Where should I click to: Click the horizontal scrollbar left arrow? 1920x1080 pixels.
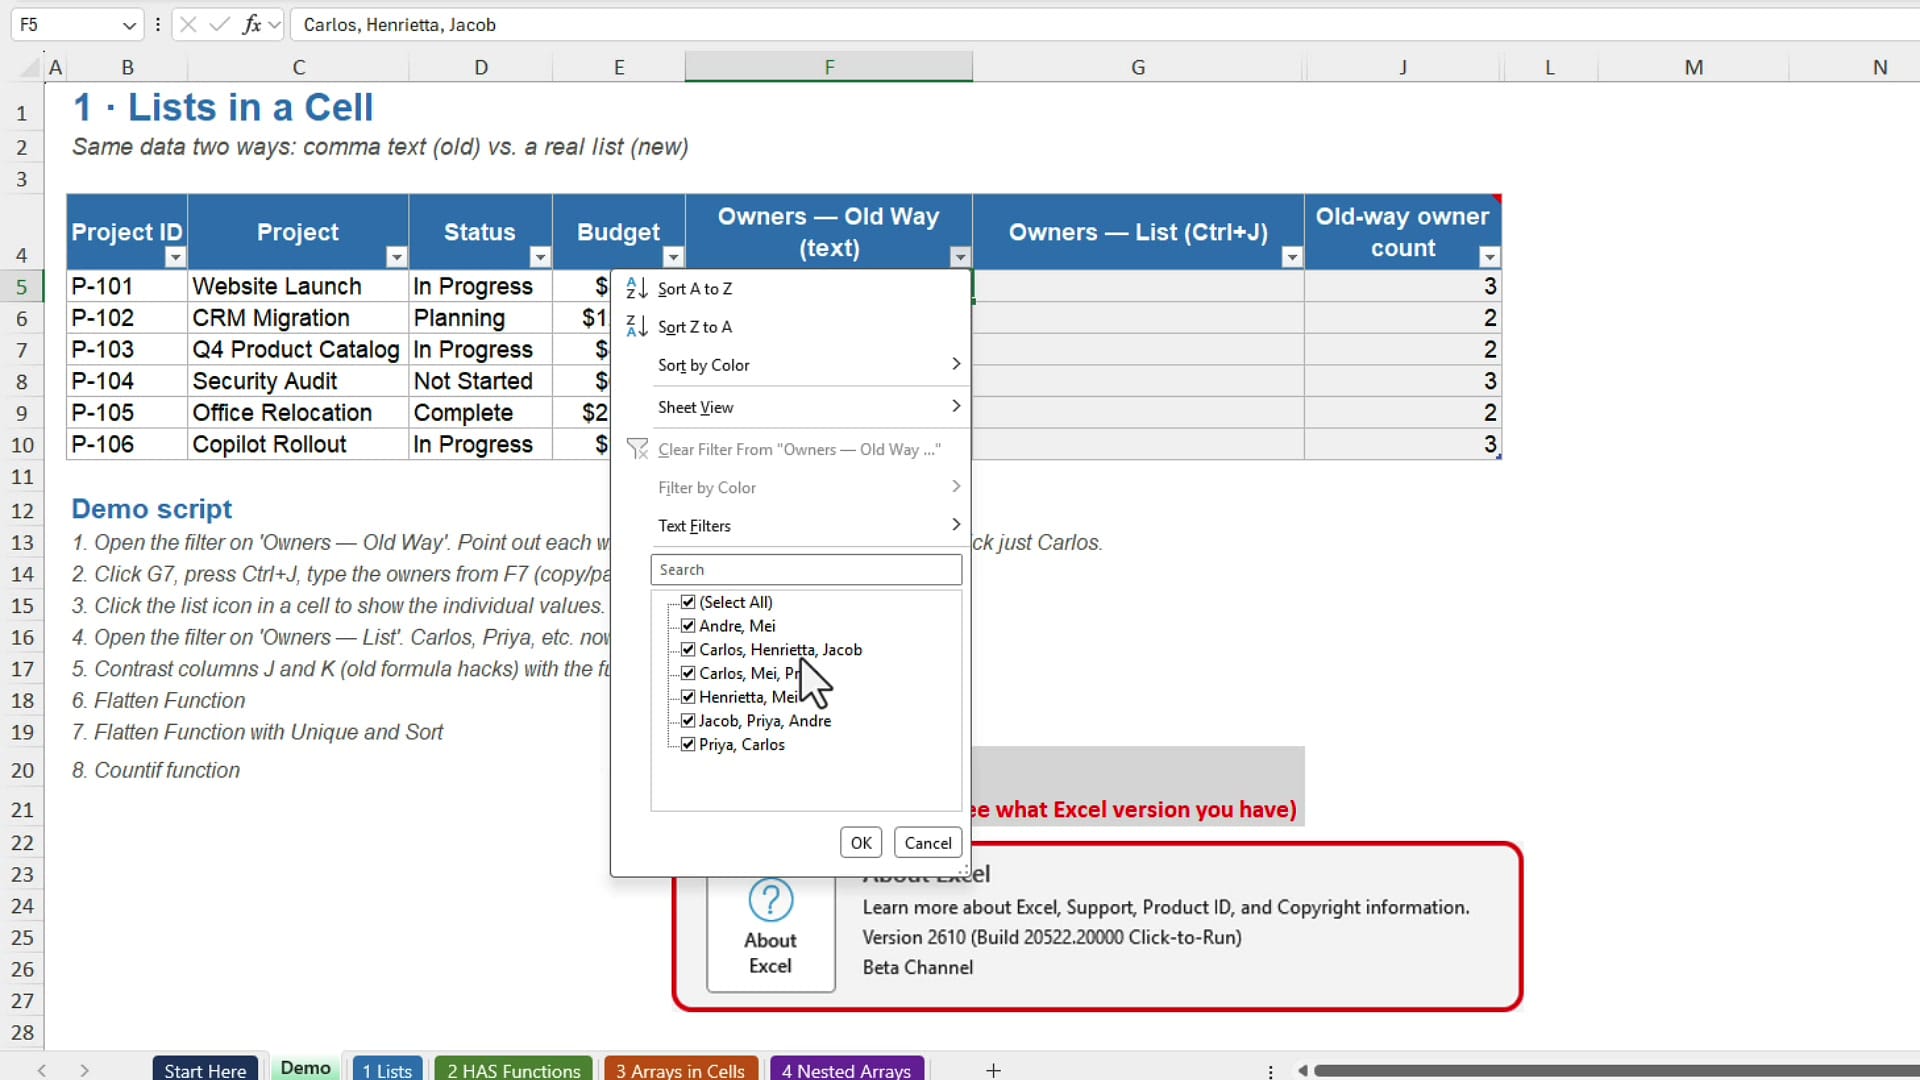coord(1302,1070)
